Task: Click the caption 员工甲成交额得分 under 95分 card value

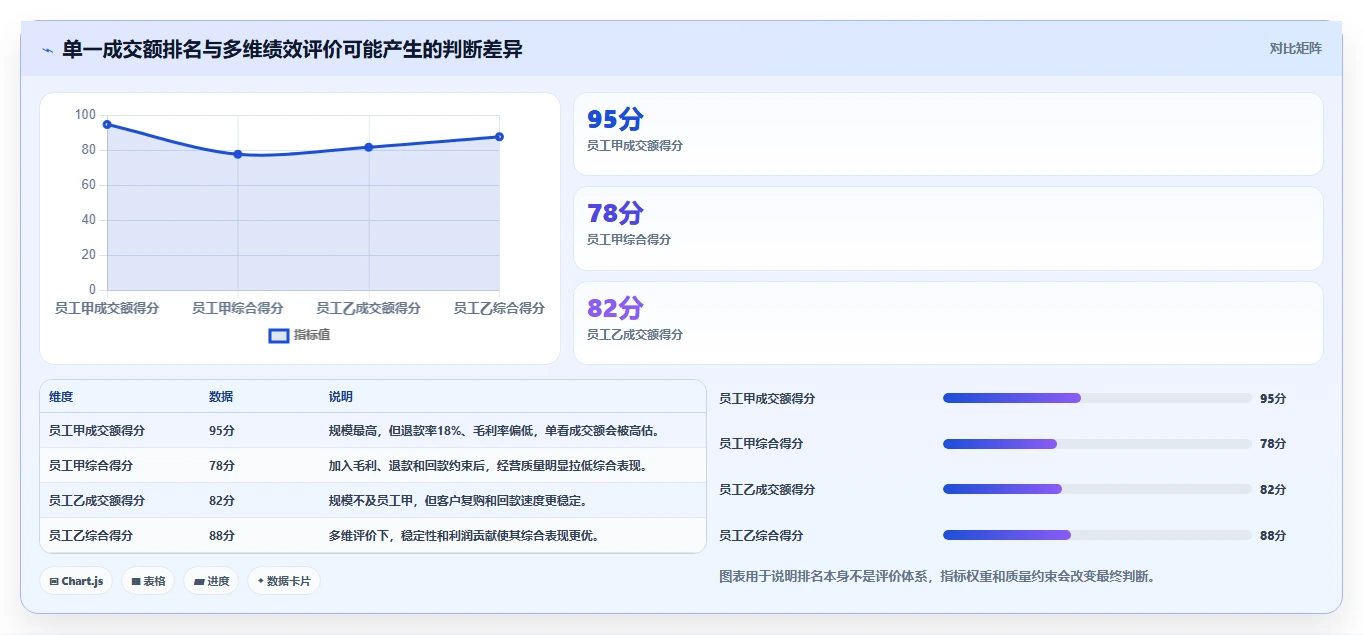Action: pos(635,145)
